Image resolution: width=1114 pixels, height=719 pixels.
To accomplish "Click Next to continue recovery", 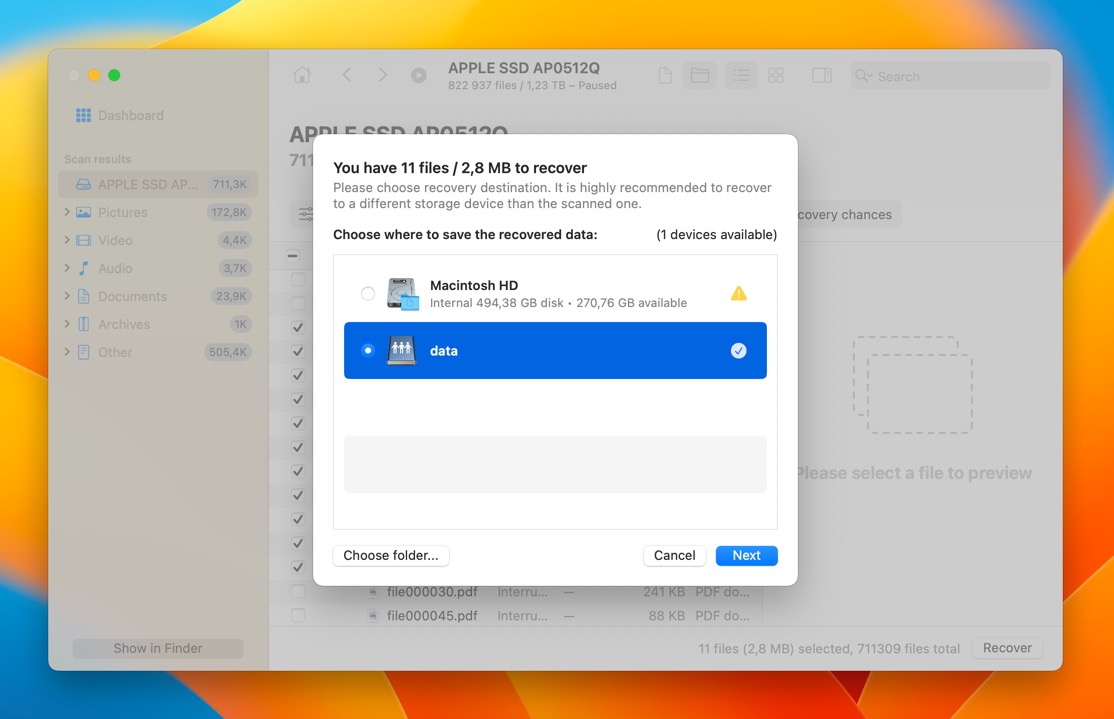I will [x=747, y=556].
